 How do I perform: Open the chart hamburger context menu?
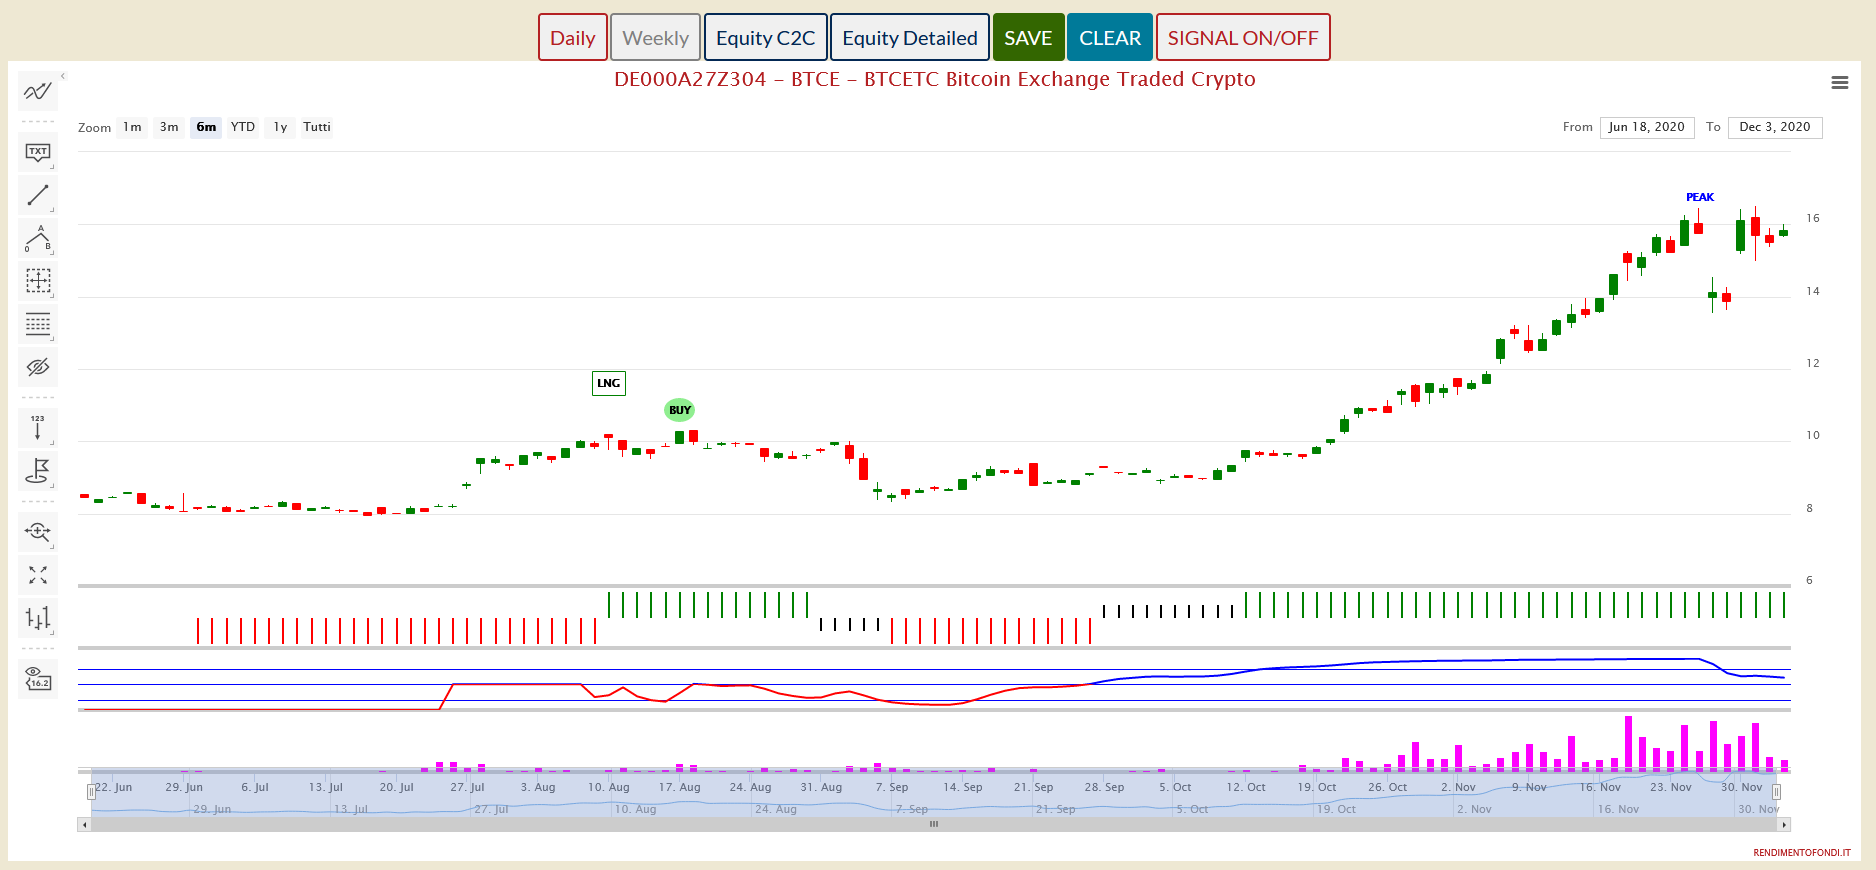coord(1839,83)
